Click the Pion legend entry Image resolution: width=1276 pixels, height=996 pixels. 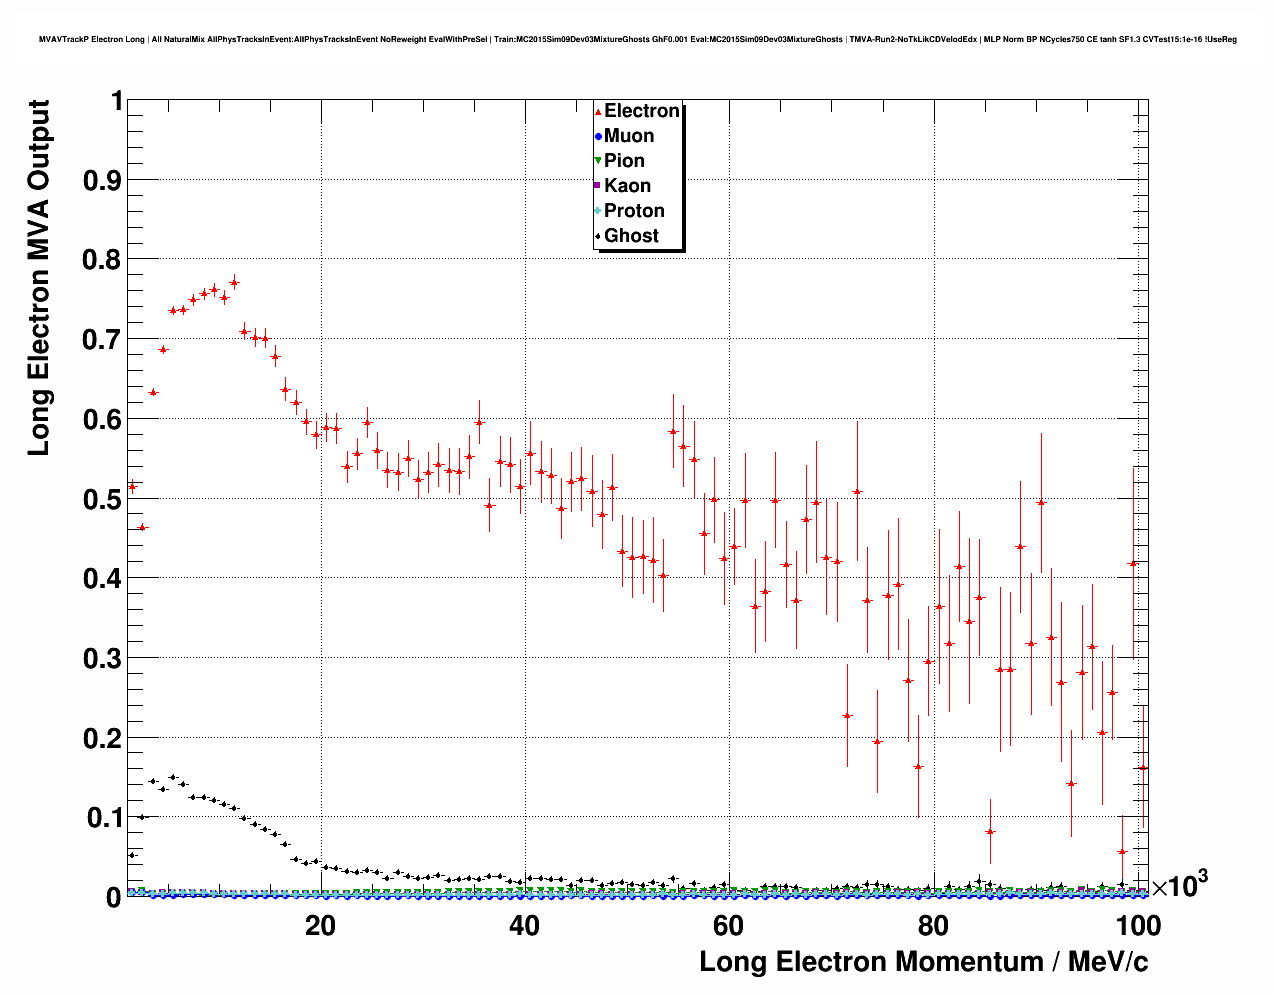pos(619,161)
